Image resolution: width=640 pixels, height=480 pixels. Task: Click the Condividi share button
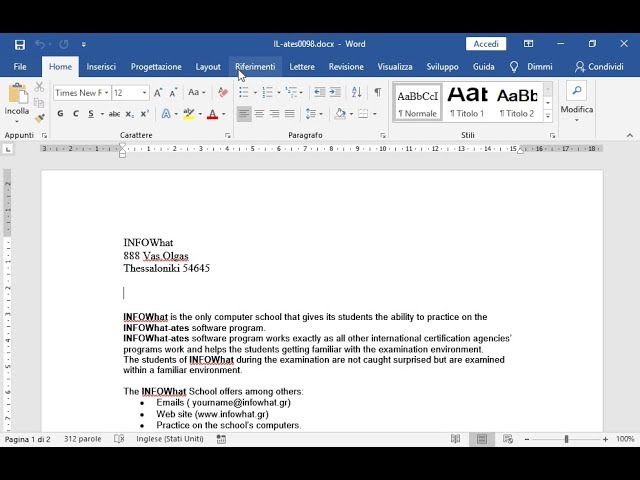(x=599, y=67)
